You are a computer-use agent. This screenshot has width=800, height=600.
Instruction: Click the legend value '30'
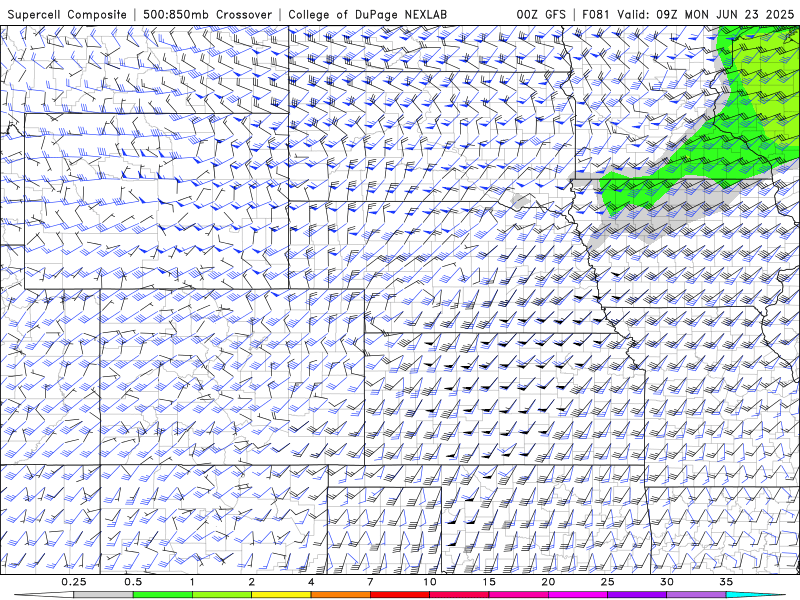(x=666, y=582)
